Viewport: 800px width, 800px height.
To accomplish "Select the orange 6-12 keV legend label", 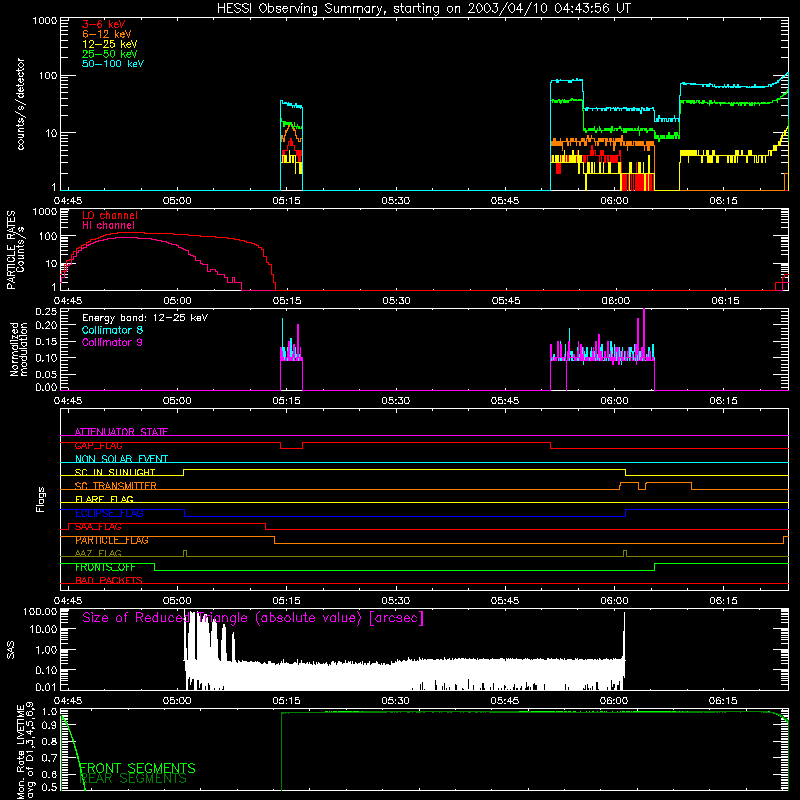I will pos(107,34).
